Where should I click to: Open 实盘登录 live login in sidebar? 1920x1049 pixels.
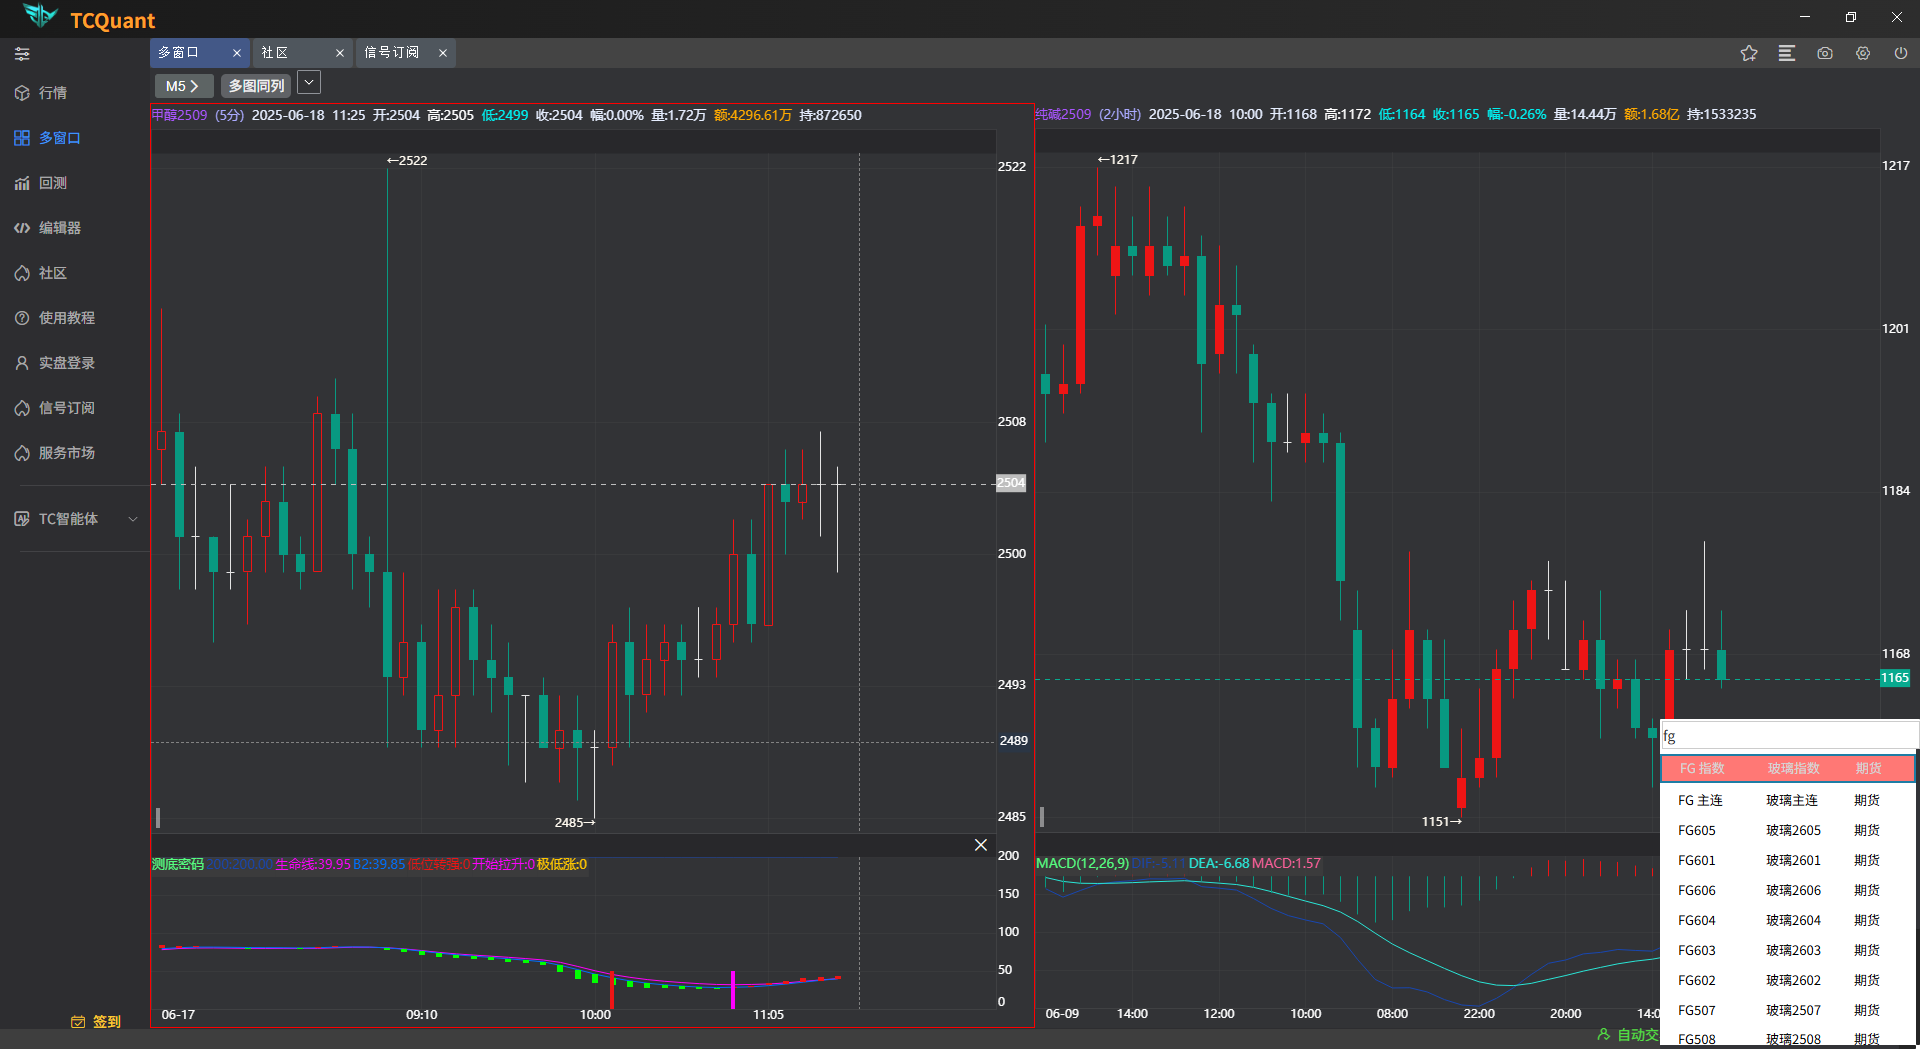pos(66,363)
